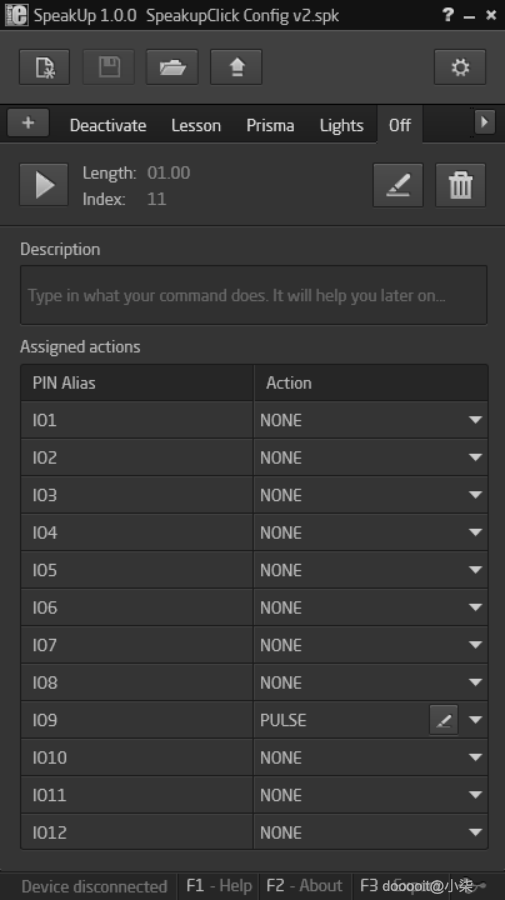Edit the IO9 PULSE action settings
This screenshot has height=900, width=505.
tap(444, 720)
